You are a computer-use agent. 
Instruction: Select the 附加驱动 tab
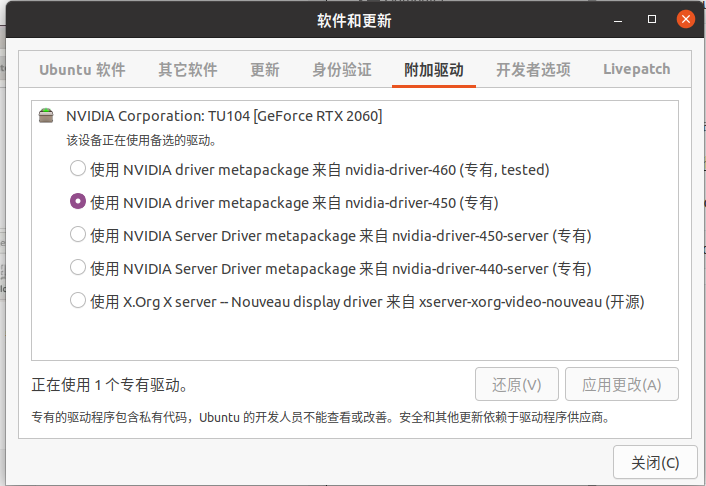tap(434, 70)
